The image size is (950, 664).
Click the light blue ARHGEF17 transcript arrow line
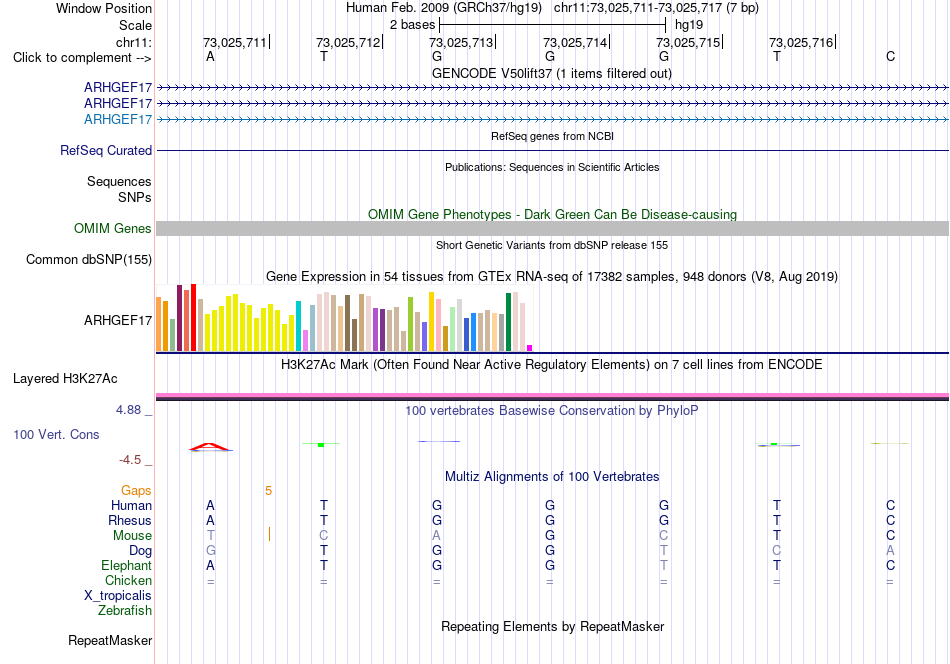point(553,119)
